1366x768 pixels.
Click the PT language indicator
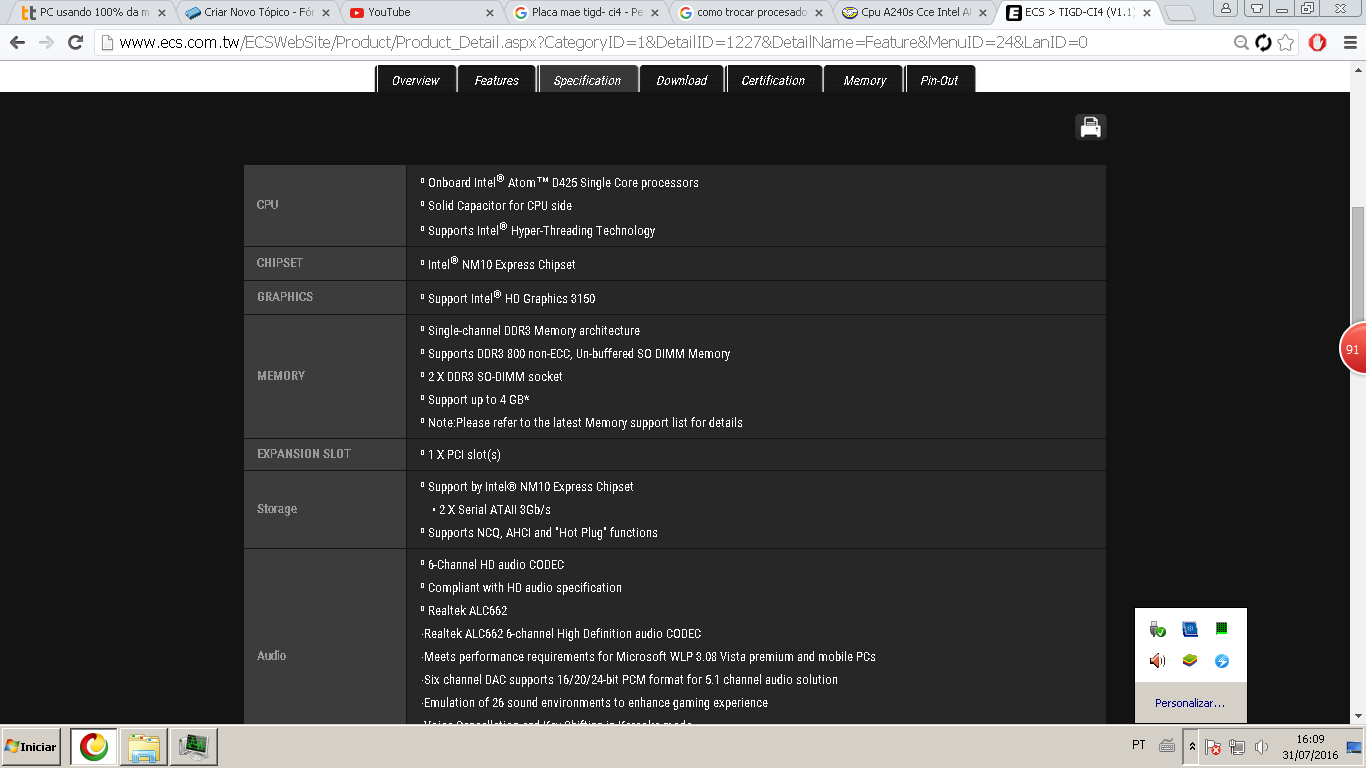click(1138, 745)
